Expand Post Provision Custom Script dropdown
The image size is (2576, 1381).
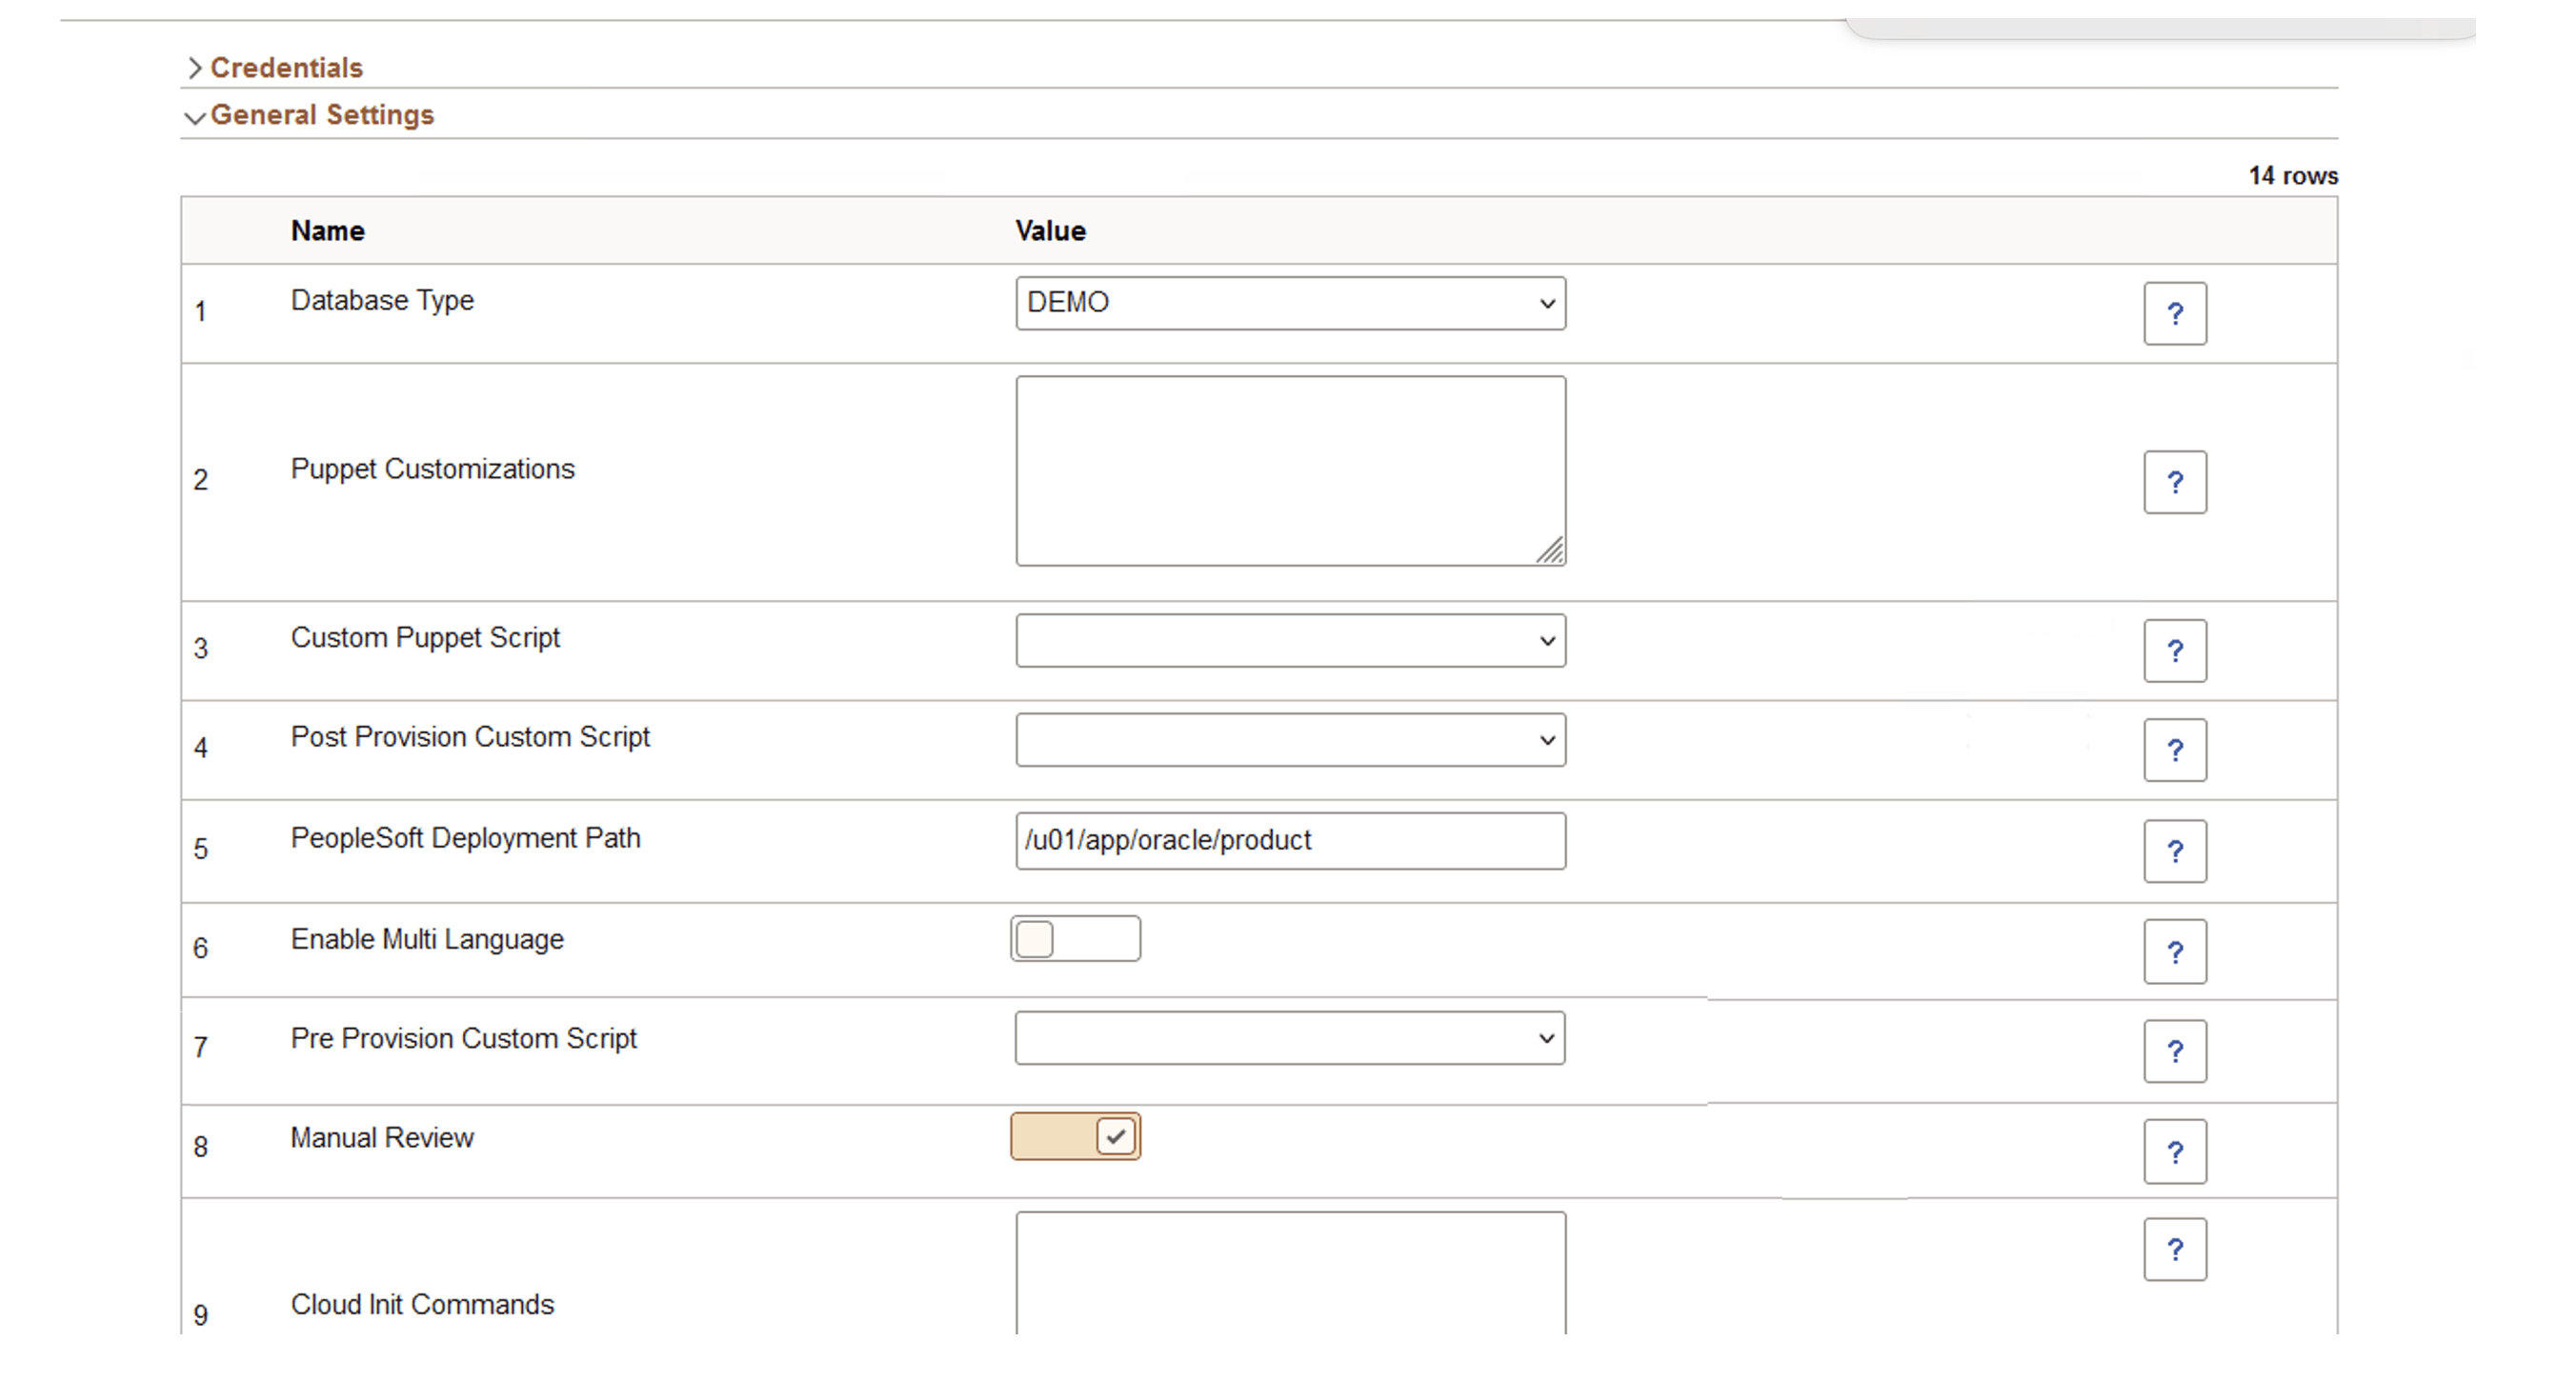[x=1290, y=740]
